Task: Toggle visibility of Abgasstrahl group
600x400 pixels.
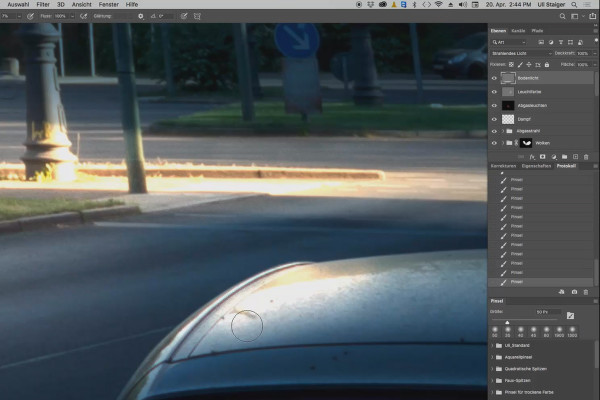Action: pos(494,131)
